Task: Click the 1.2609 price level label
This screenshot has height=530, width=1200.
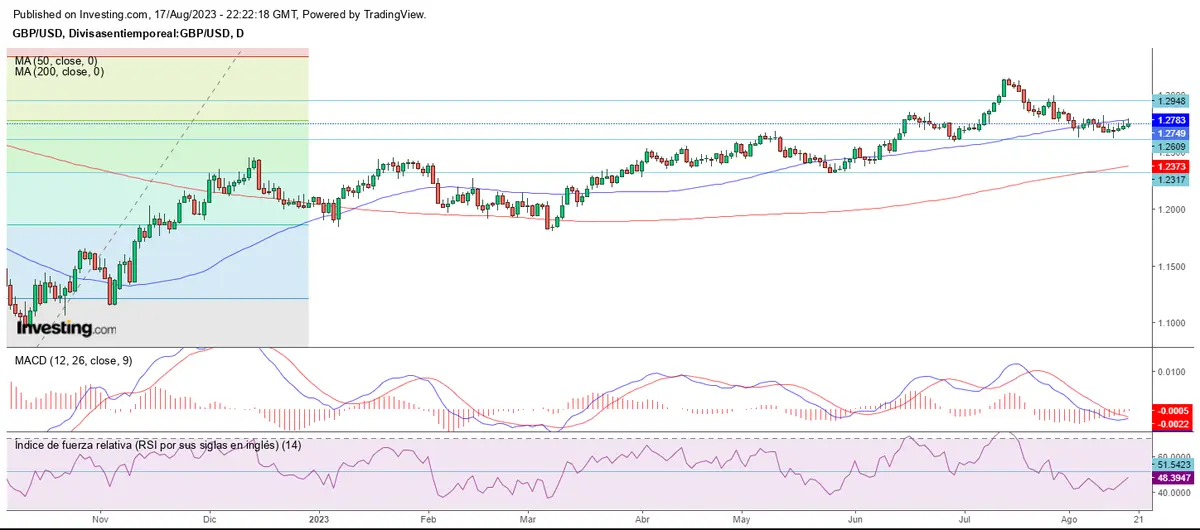Action: pos(1170,147)
